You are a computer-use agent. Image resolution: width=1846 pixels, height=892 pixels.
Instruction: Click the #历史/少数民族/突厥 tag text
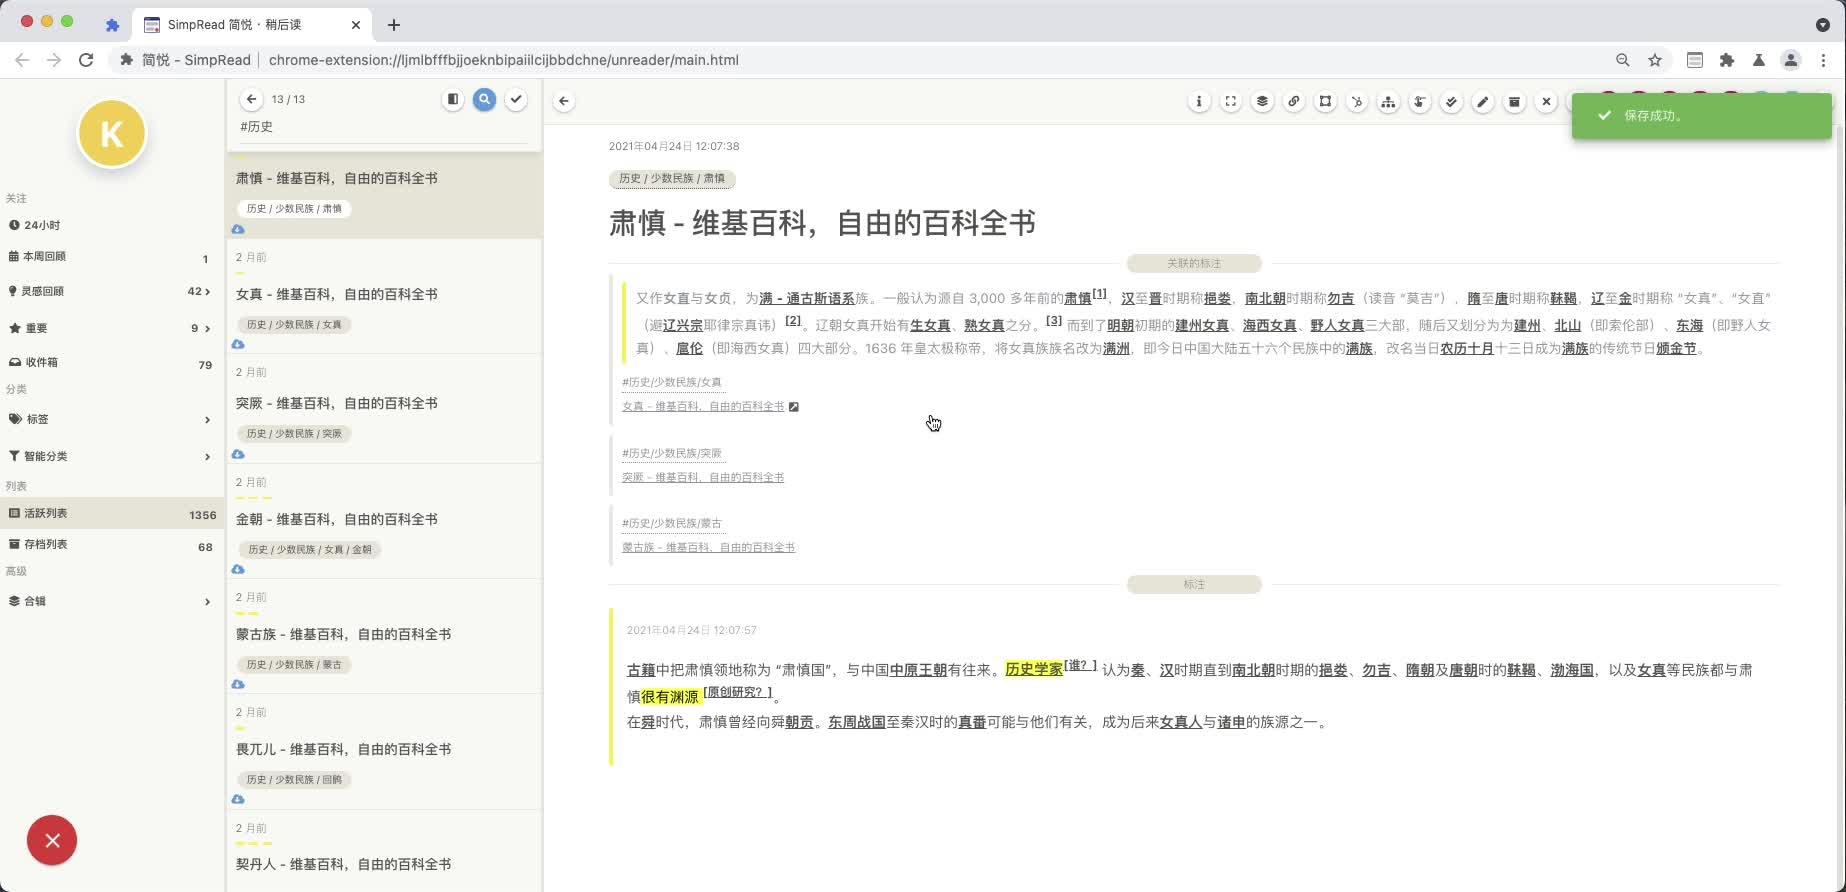[672, 453]
